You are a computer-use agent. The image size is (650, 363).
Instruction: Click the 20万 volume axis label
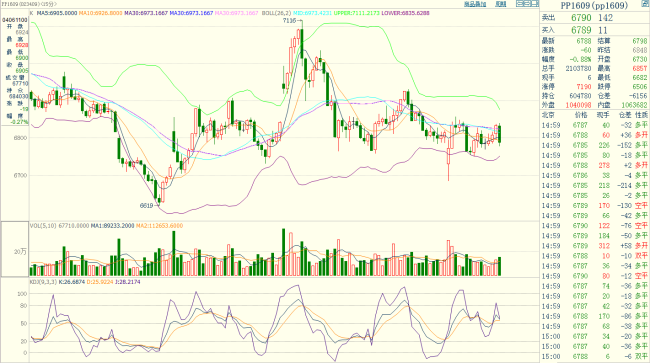click(20, 252)
